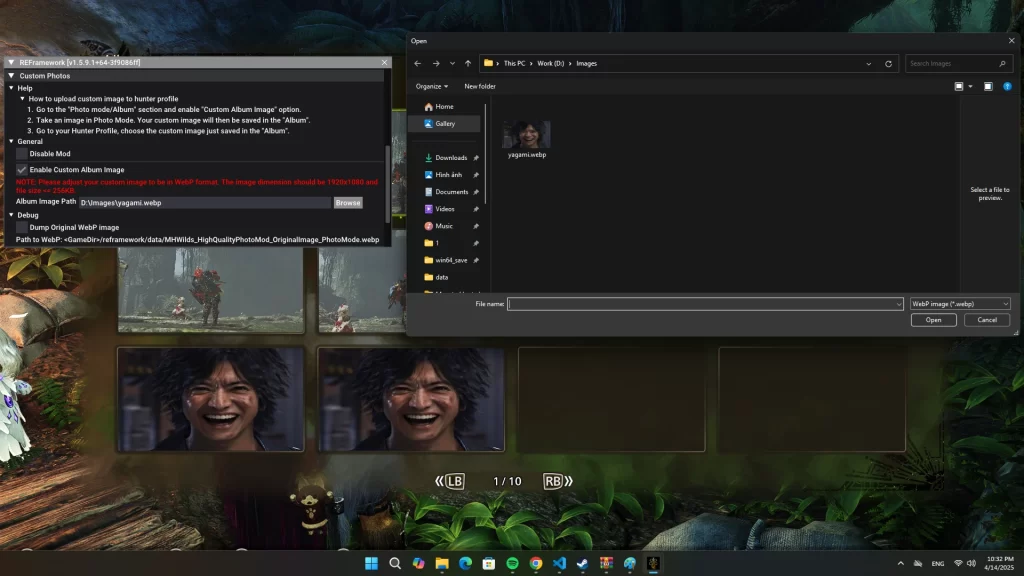Open network settings in system tray
This screenshot has width=1024, height=576.
[x=958, y=564]
